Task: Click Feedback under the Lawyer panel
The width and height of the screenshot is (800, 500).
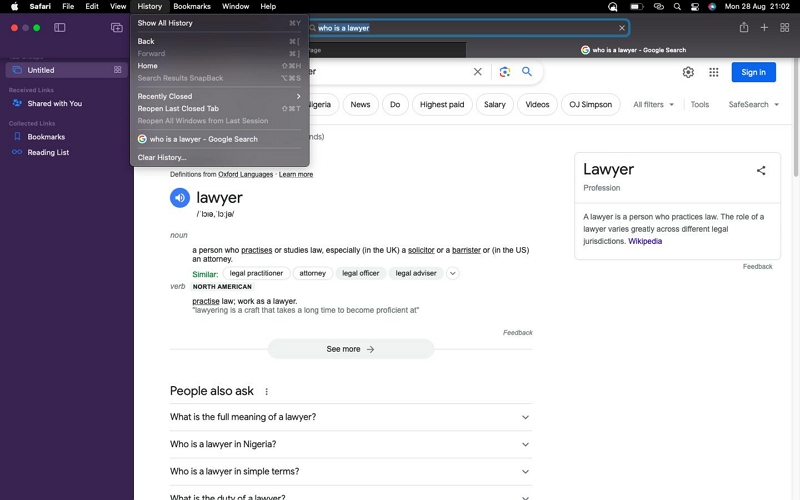Action: 757,266
